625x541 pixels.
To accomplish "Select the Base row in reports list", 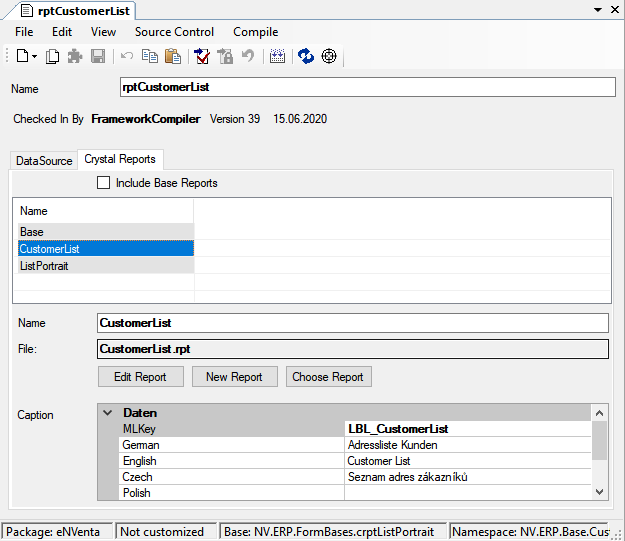I will coord(106,232).
